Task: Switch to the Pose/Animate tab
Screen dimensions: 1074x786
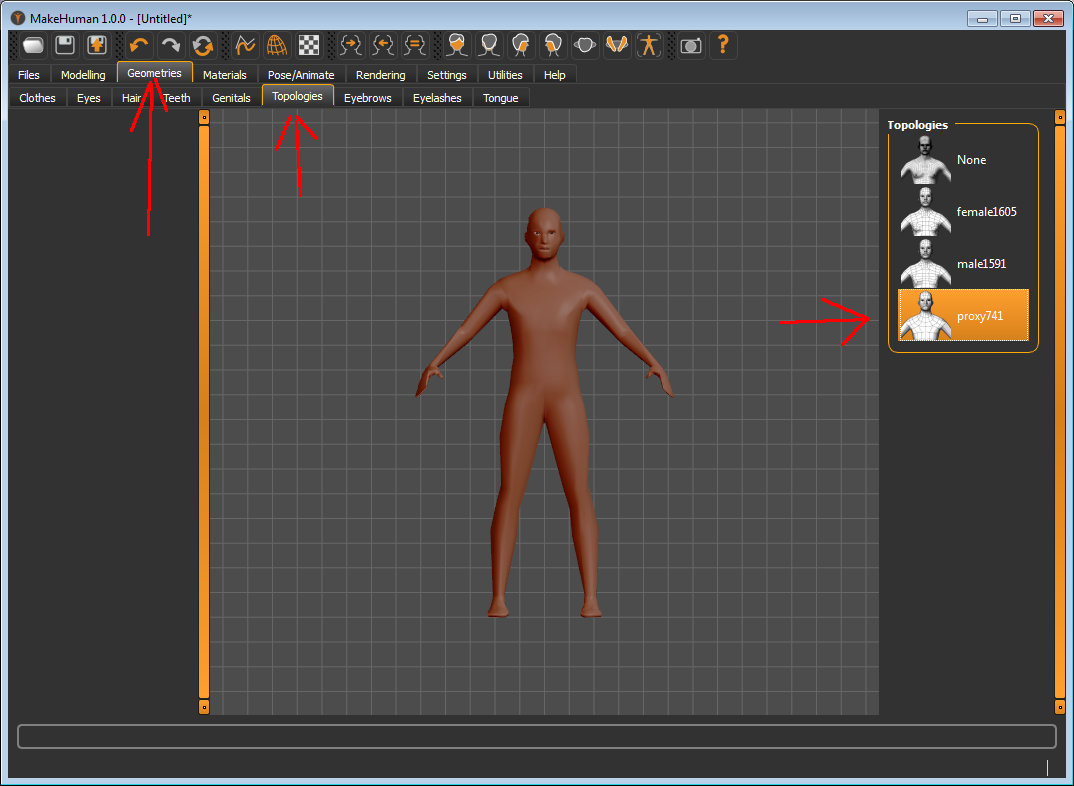Action: pos(301,75)
